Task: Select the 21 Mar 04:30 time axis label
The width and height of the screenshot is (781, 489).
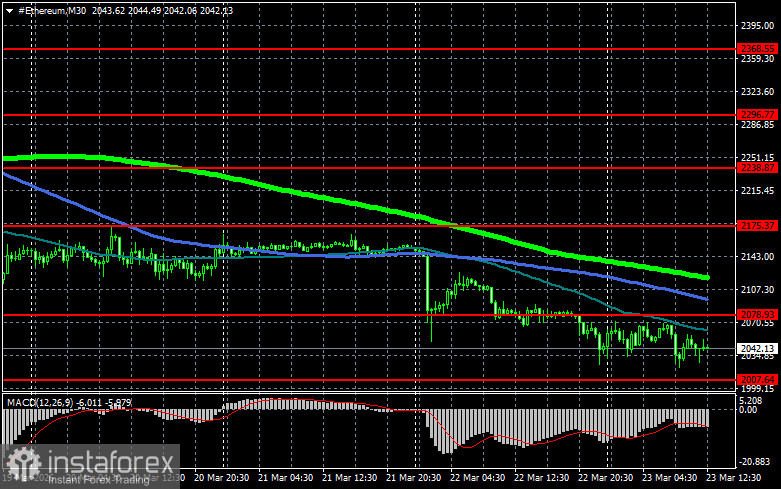Action: (x=285, y=478)
